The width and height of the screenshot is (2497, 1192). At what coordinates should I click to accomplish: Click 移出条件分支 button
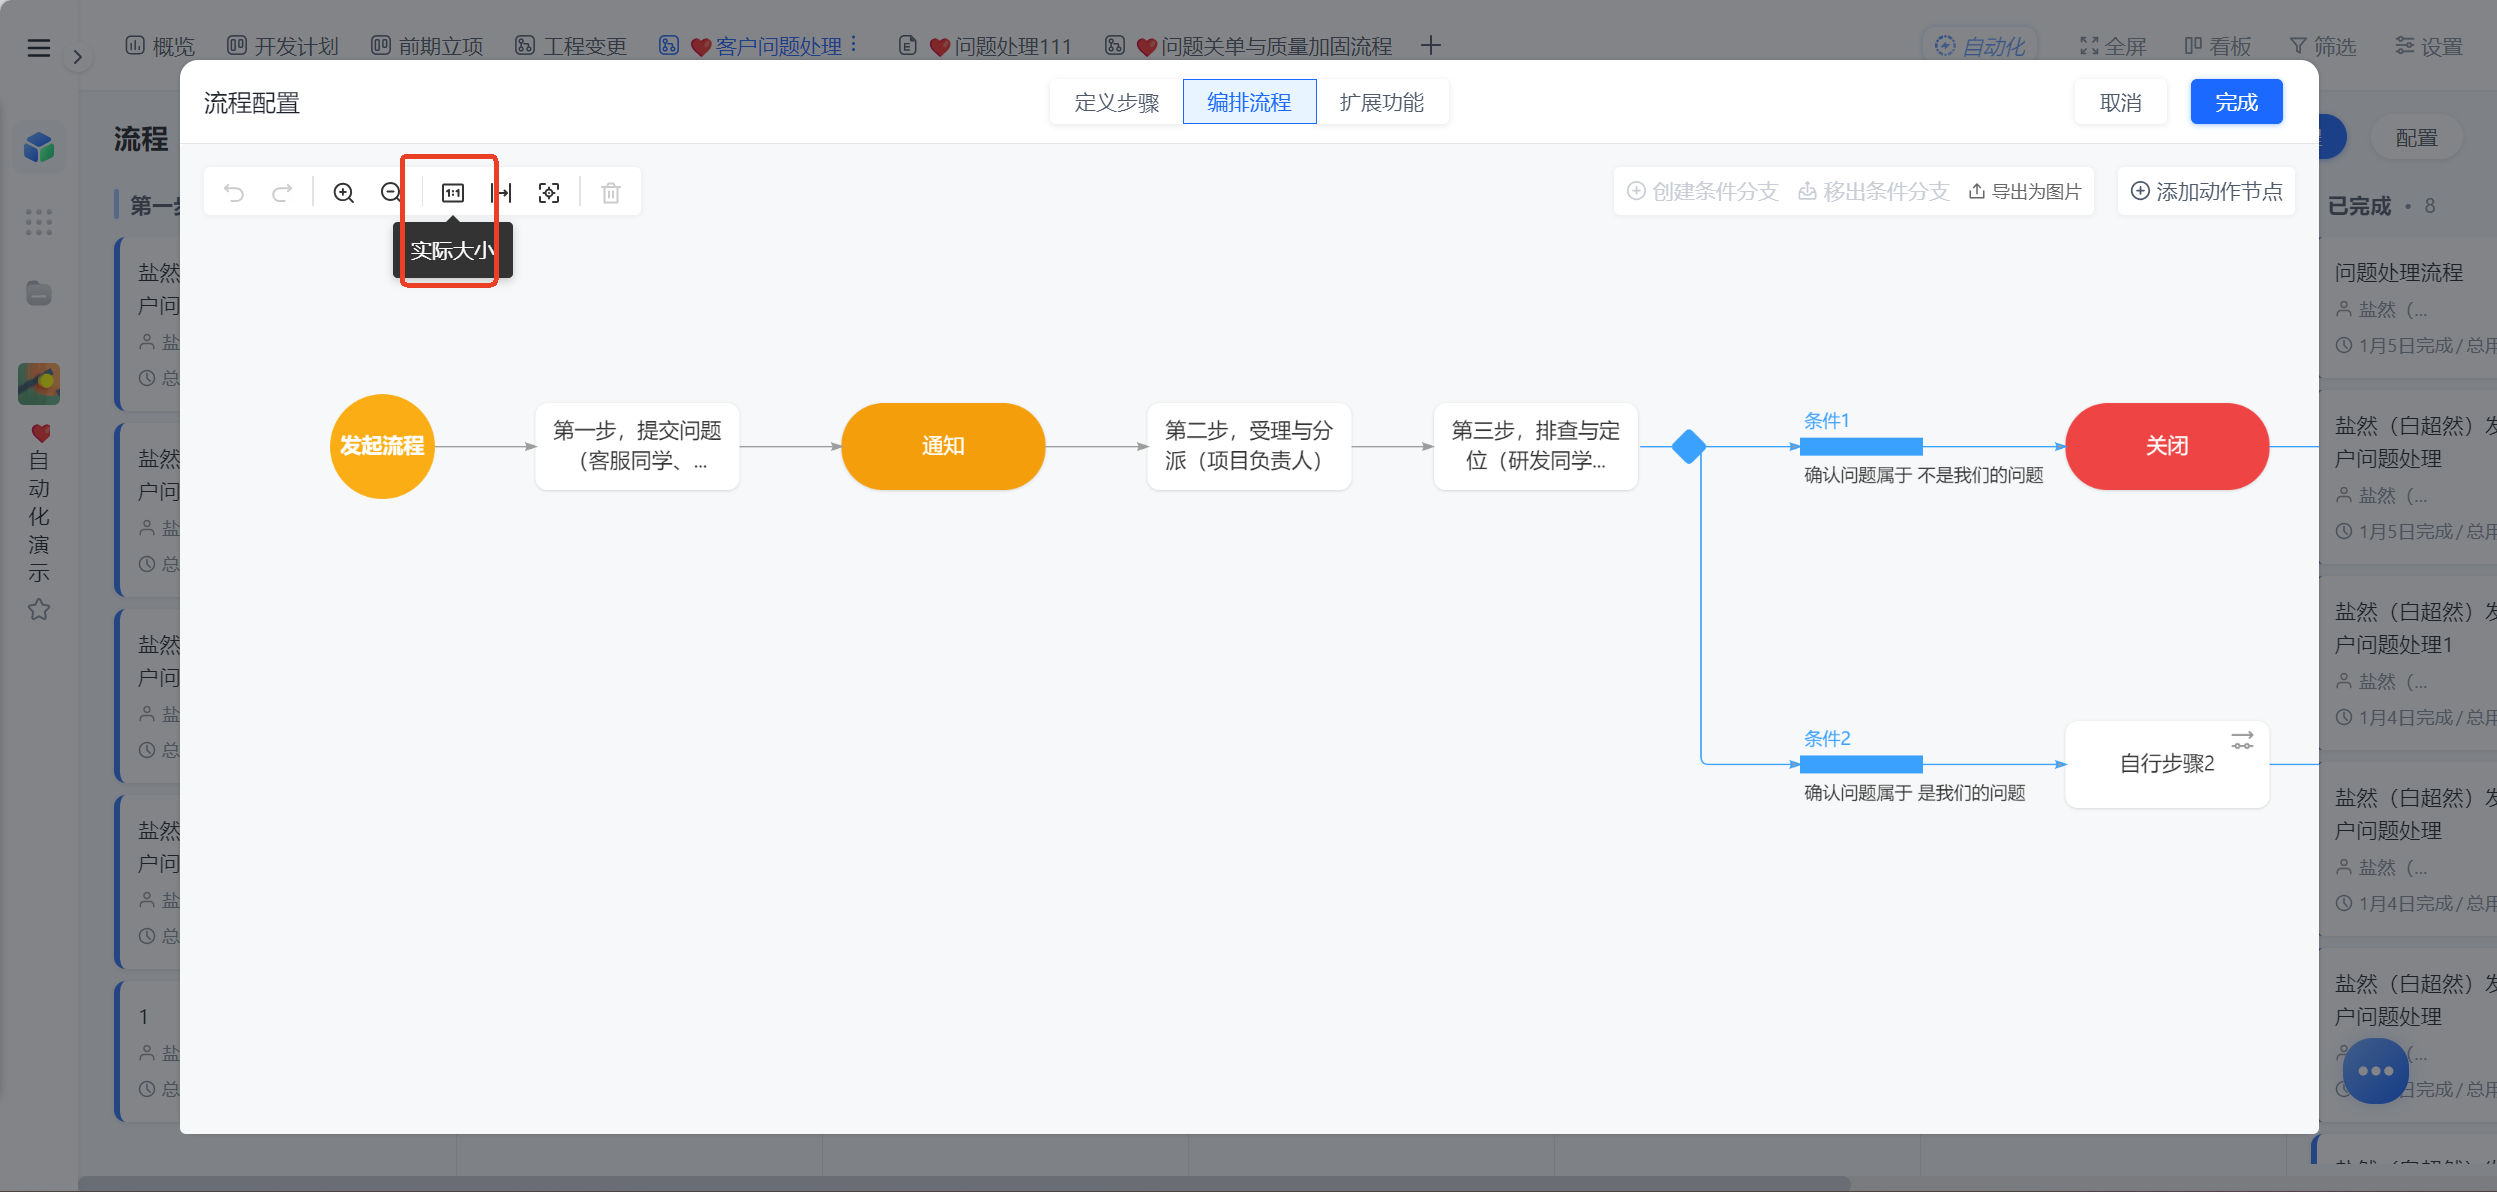click(x=1873, y=191)
